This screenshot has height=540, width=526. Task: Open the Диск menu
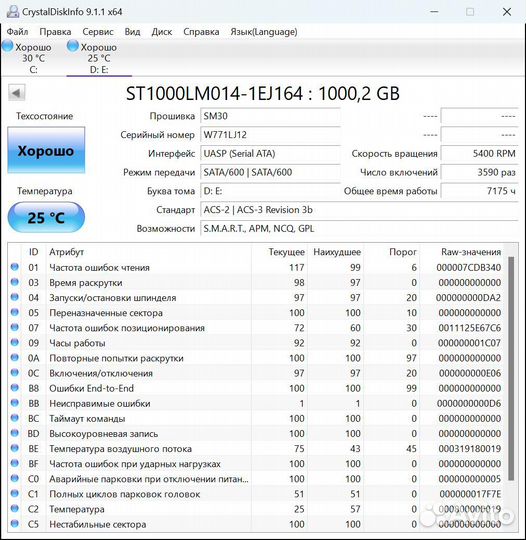click(x=162, y=32)
